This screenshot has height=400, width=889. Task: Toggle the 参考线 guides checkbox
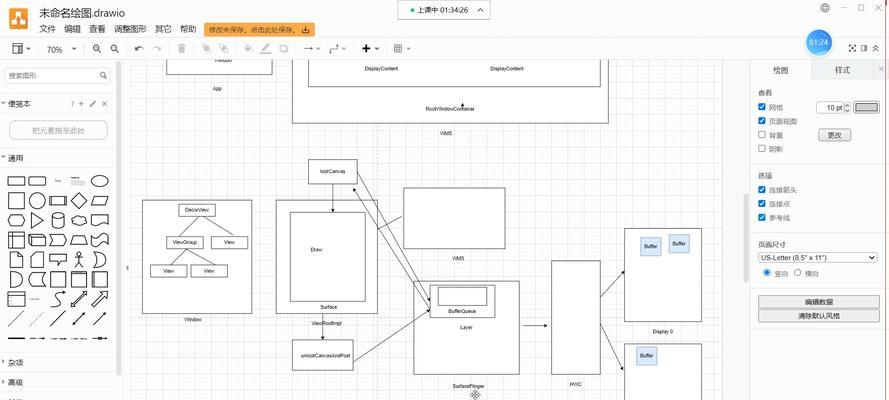[x=762, y=218]
